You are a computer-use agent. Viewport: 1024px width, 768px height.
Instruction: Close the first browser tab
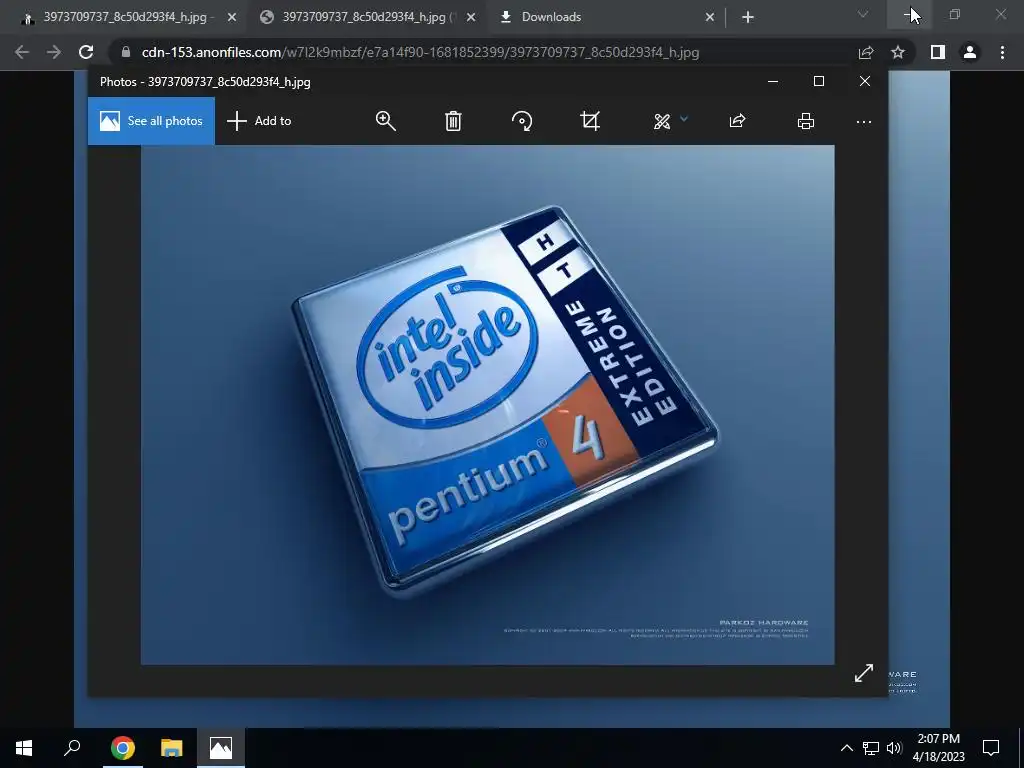point(232,18)
